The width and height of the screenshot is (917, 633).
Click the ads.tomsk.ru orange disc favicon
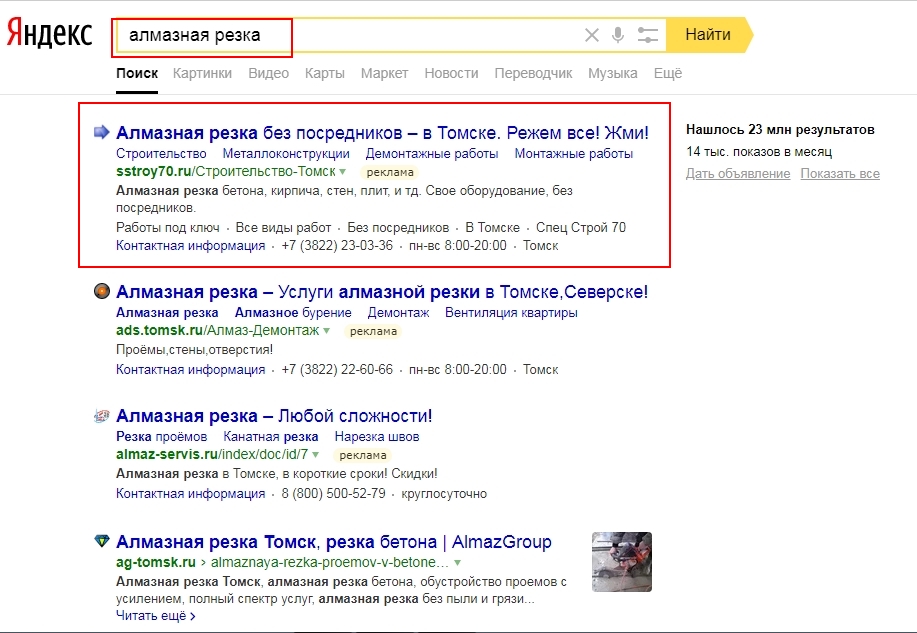pyautogui.click(x=102, y=291)
